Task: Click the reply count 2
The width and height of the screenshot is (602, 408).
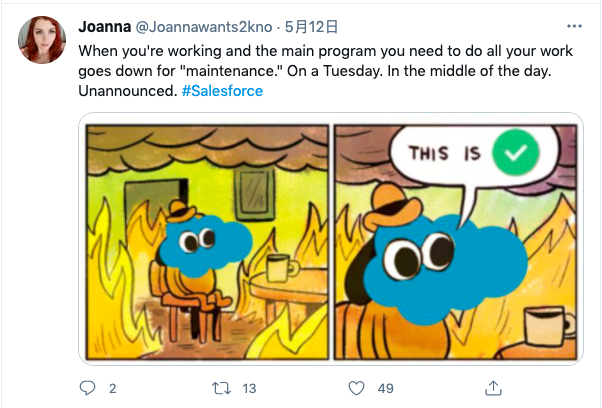Action: [112, 388]
